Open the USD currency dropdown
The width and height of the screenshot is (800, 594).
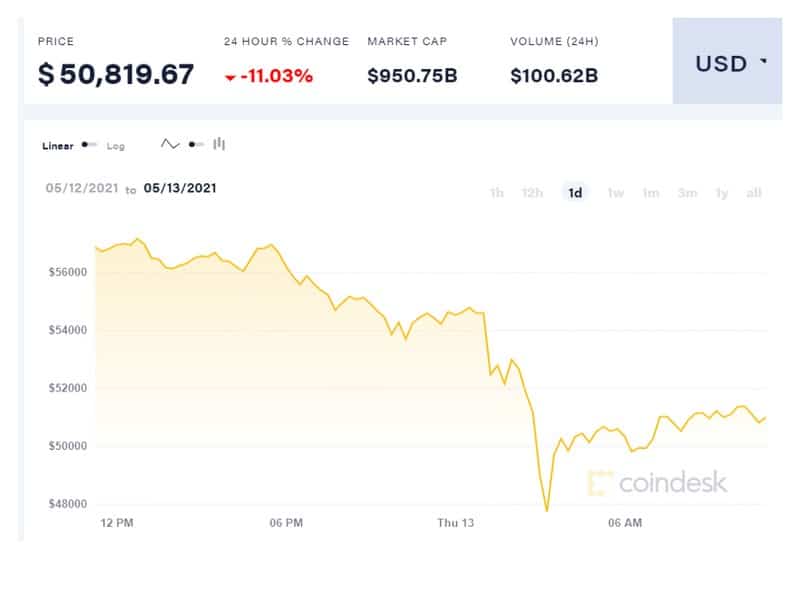[x=727, y=61]
